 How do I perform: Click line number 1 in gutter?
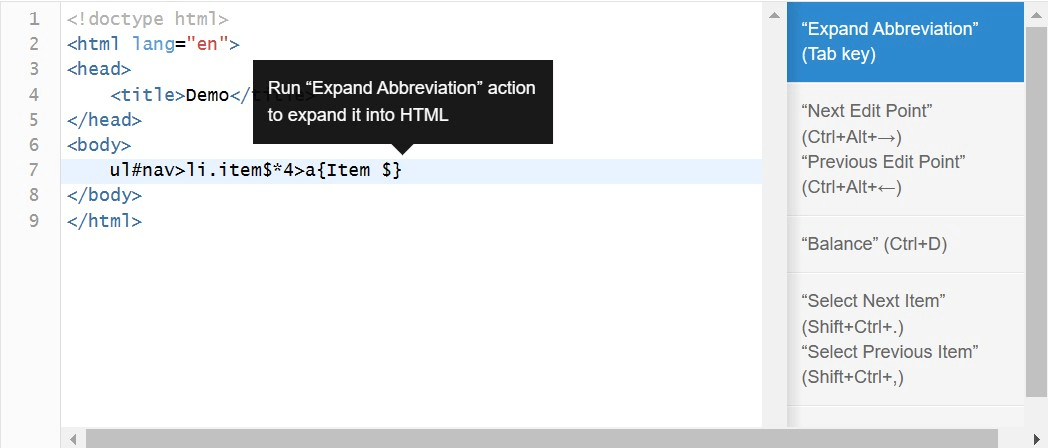pos(34,19)
